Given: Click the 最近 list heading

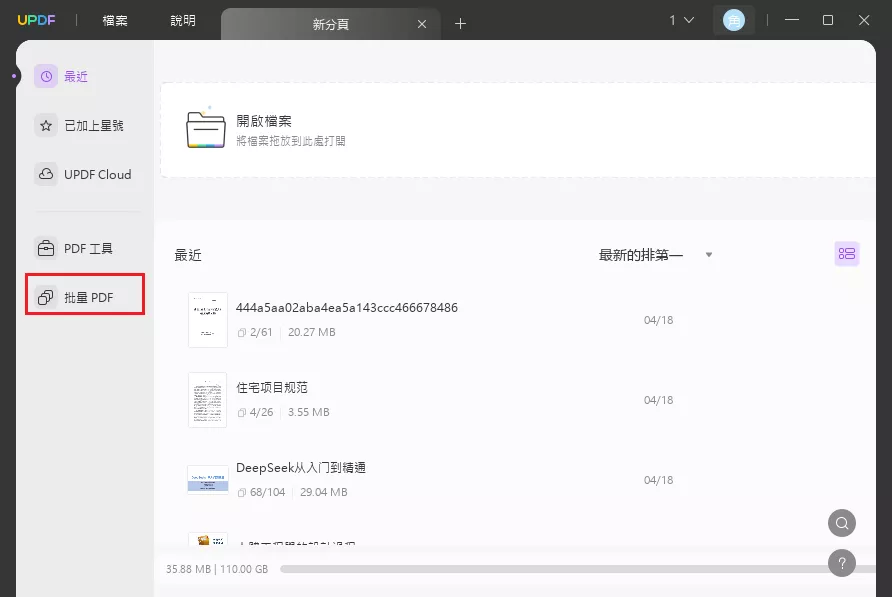Looking at the screenshot, I should [x=188, y=255].
